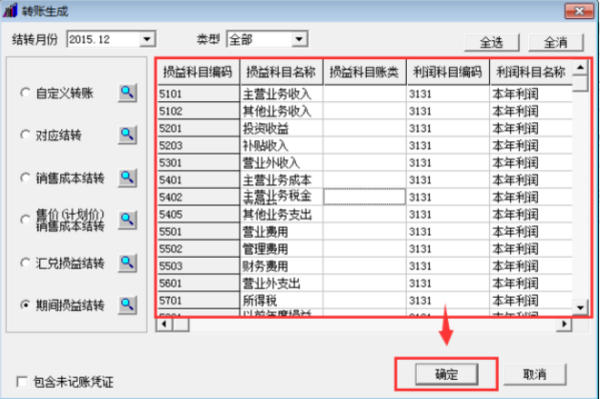Click the 主营业务收入 cell

(x=281, y=94)
